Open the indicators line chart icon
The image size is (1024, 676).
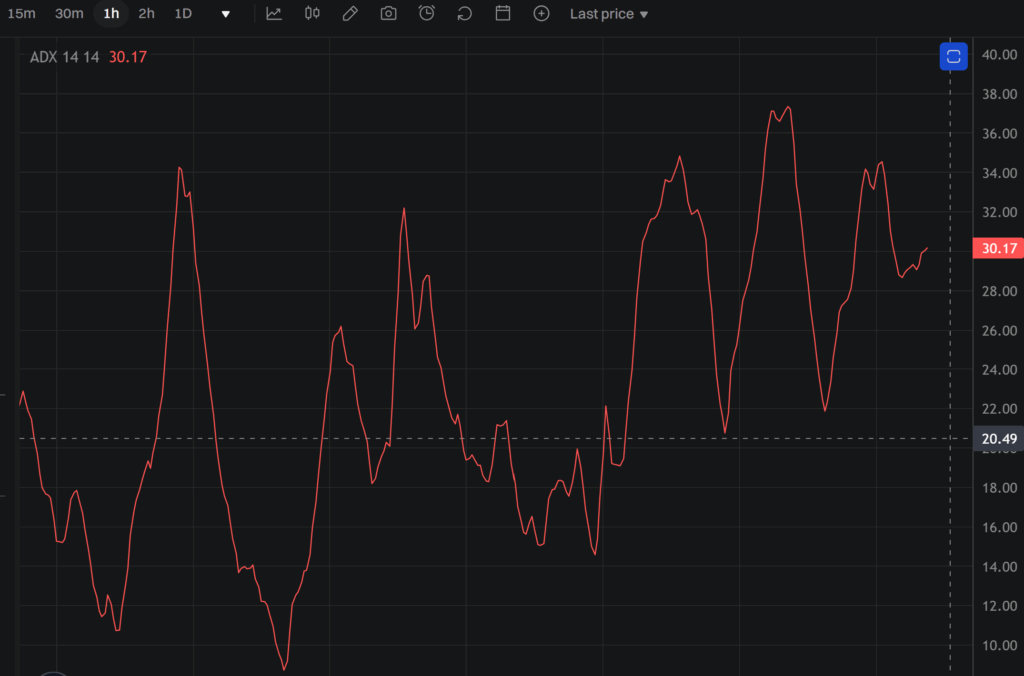(274, 14)
